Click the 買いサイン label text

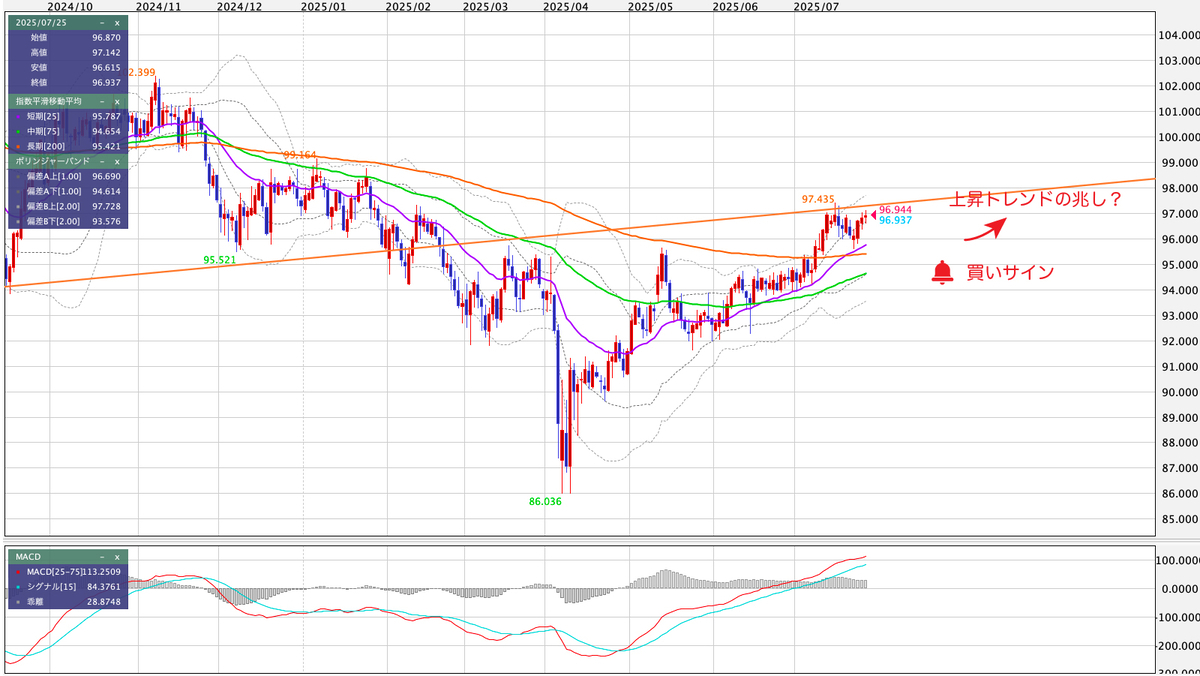click(x=1010, y=272)
